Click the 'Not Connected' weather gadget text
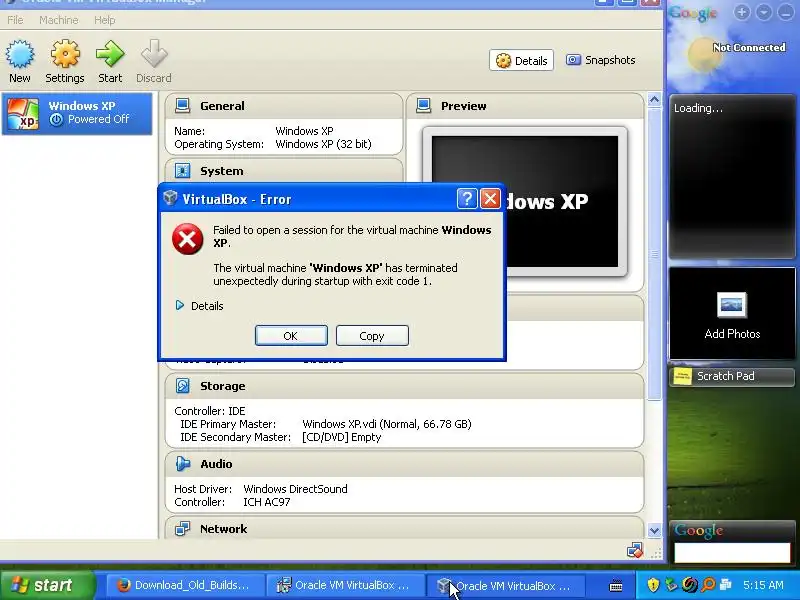 [749, 47]
